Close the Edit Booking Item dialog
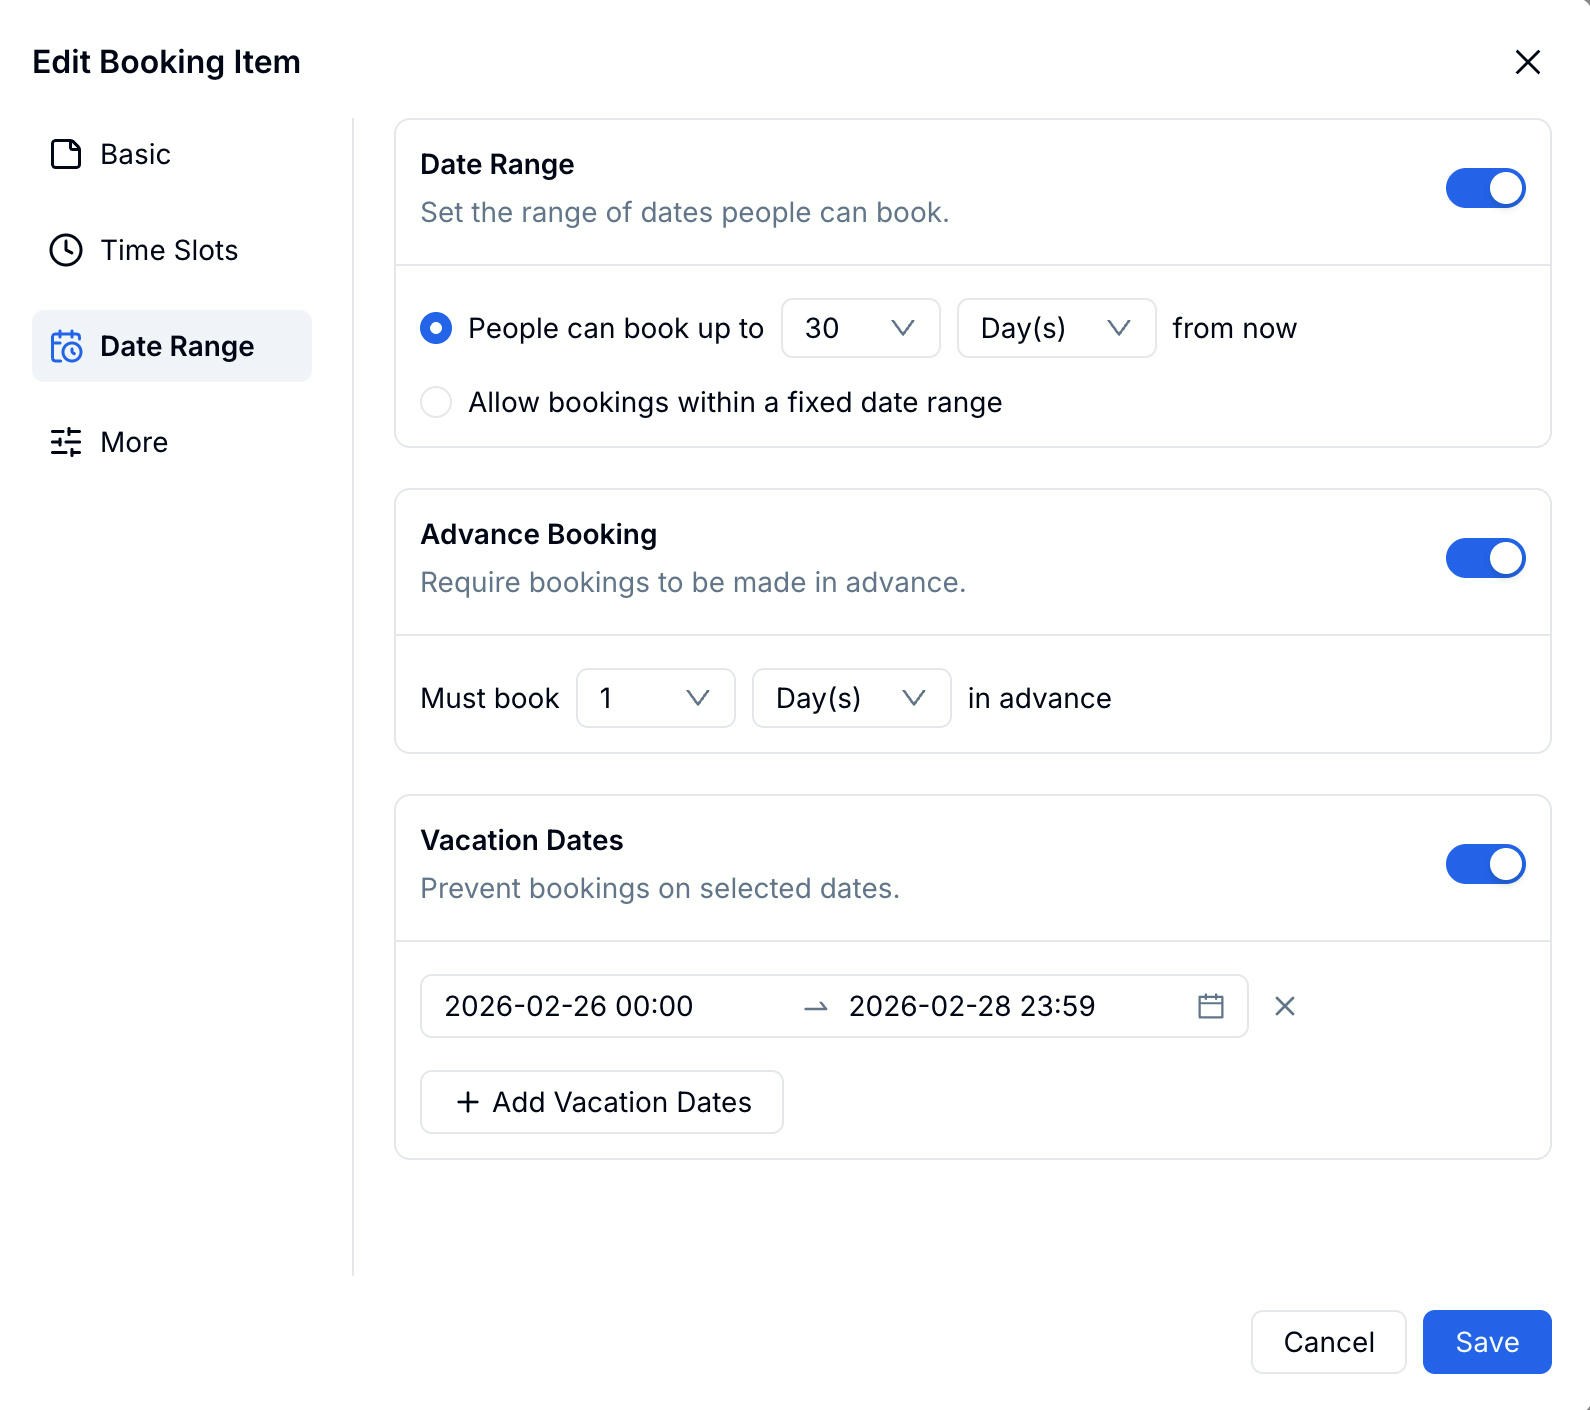 (1527, 62)
